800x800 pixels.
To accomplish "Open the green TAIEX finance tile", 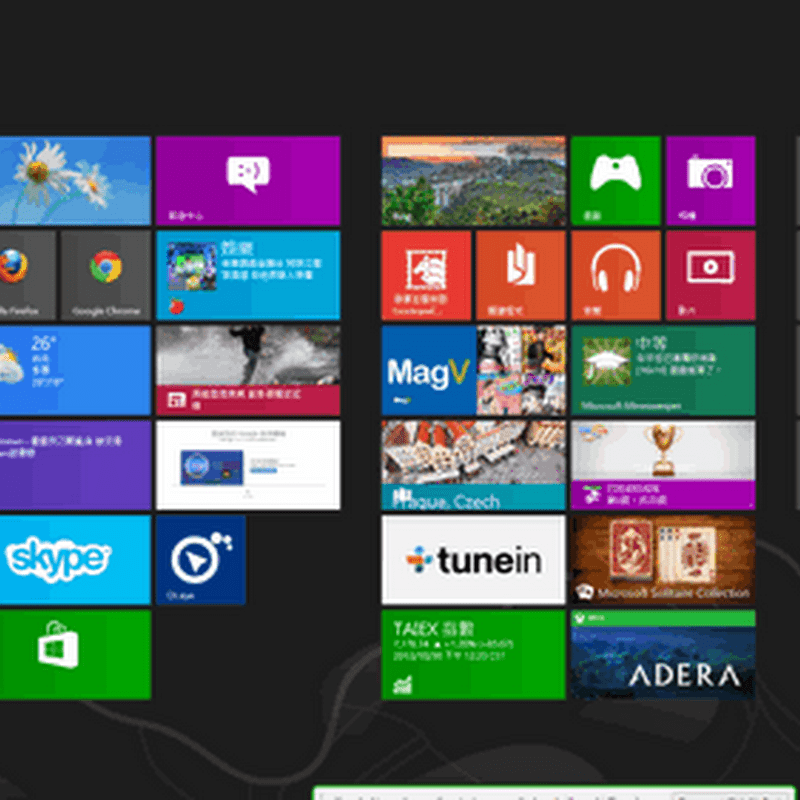I will (473, 655).
